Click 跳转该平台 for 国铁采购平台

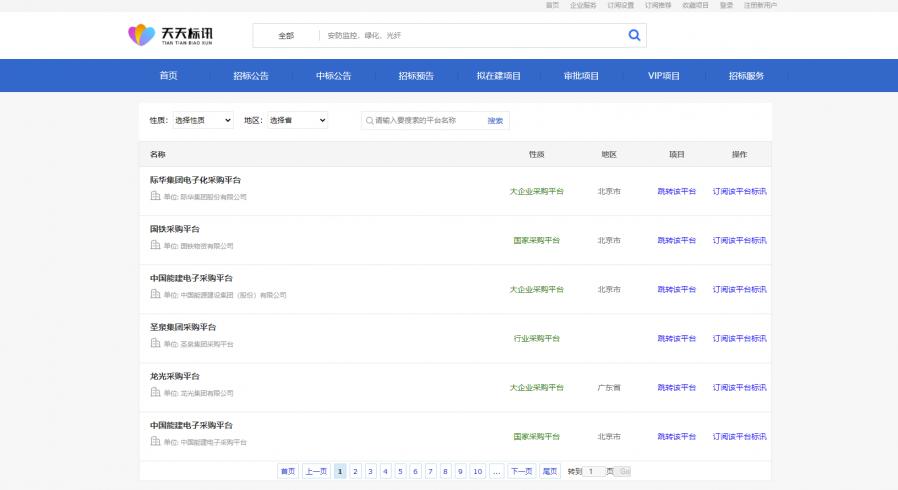coord(676,240)
